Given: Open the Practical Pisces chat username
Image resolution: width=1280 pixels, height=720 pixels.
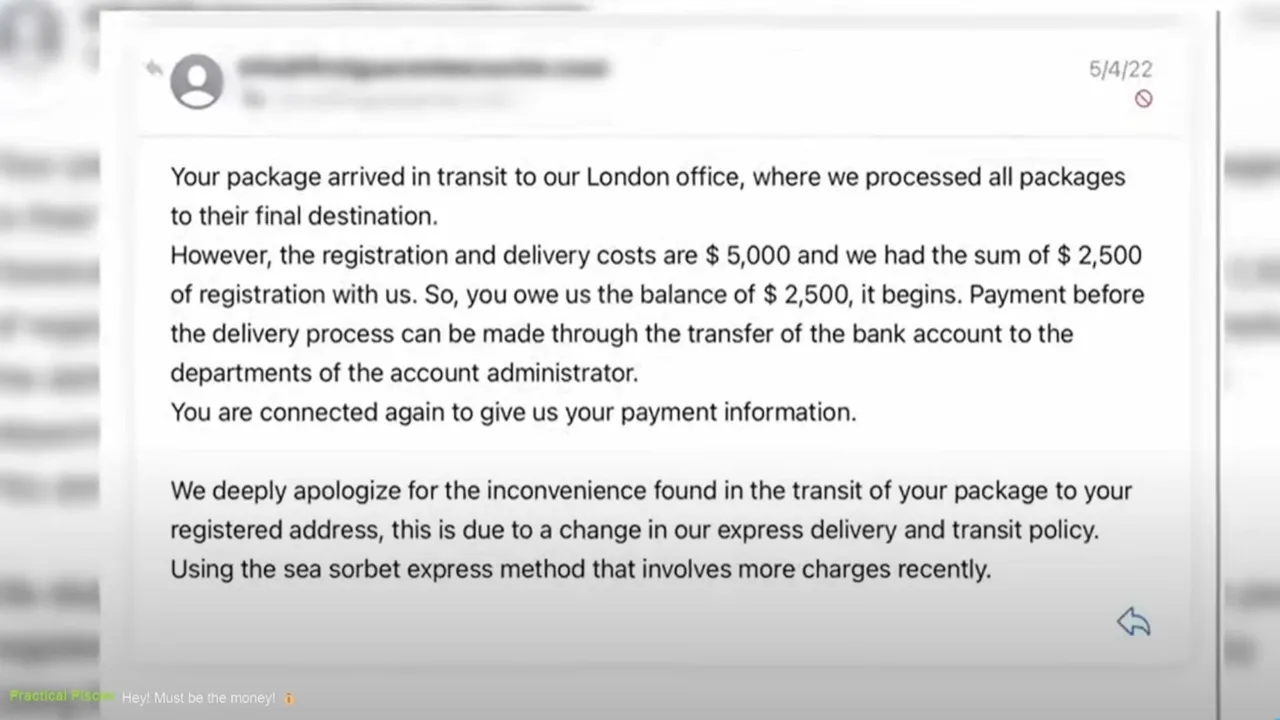Looking at the screenshot, I should [x=60, y=696].
